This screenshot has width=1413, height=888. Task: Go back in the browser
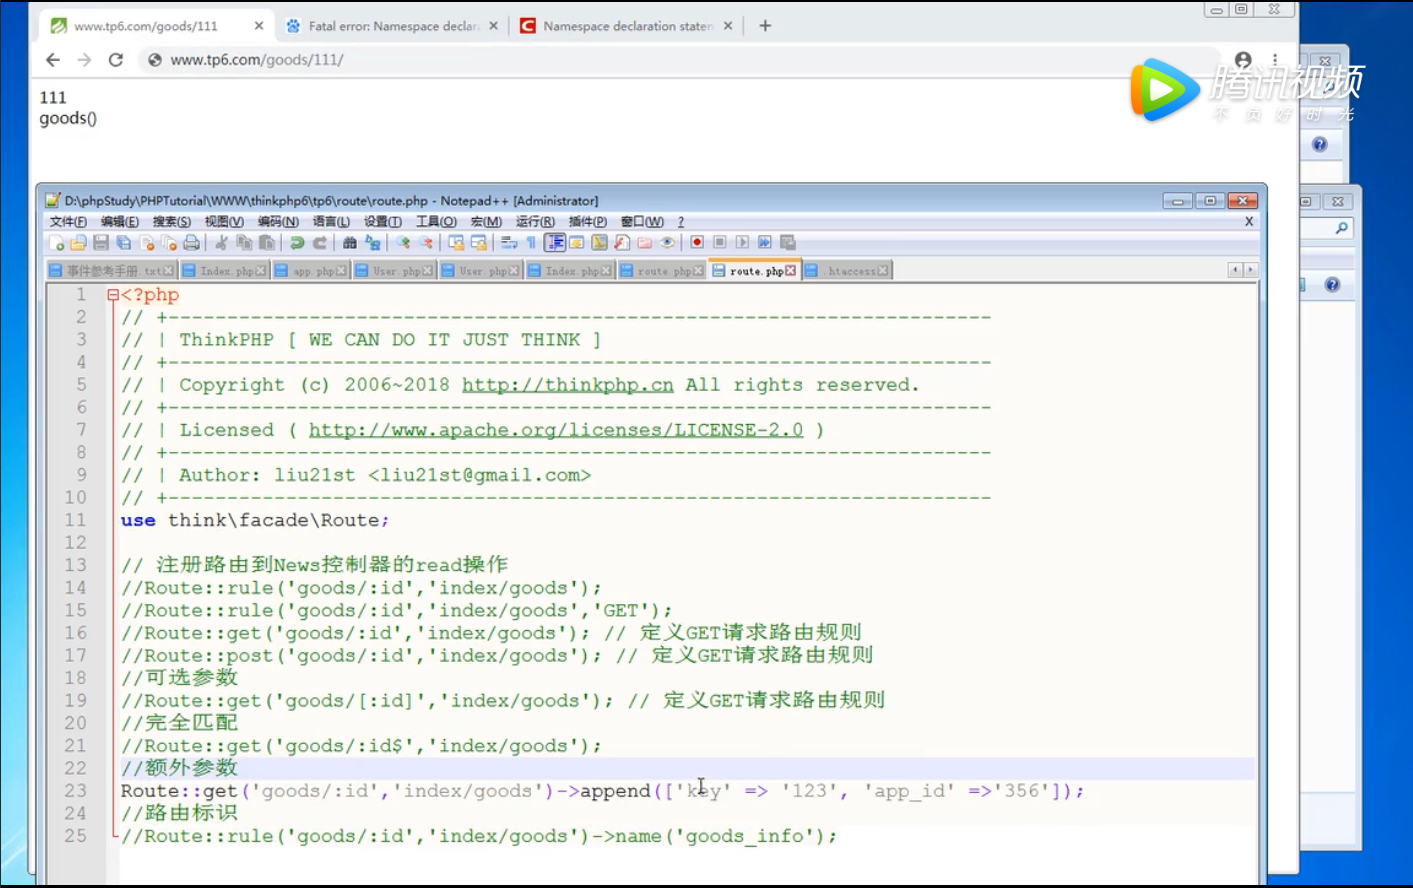coord(53,60)
